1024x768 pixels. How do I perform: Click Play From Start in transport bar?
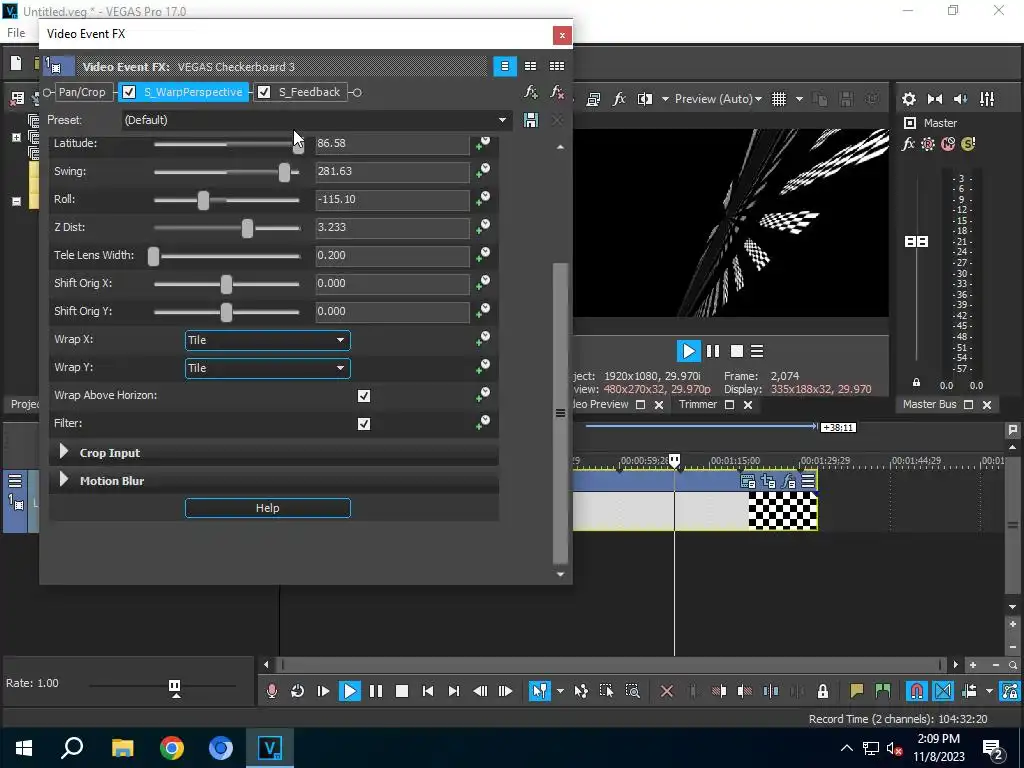(323, 691)
